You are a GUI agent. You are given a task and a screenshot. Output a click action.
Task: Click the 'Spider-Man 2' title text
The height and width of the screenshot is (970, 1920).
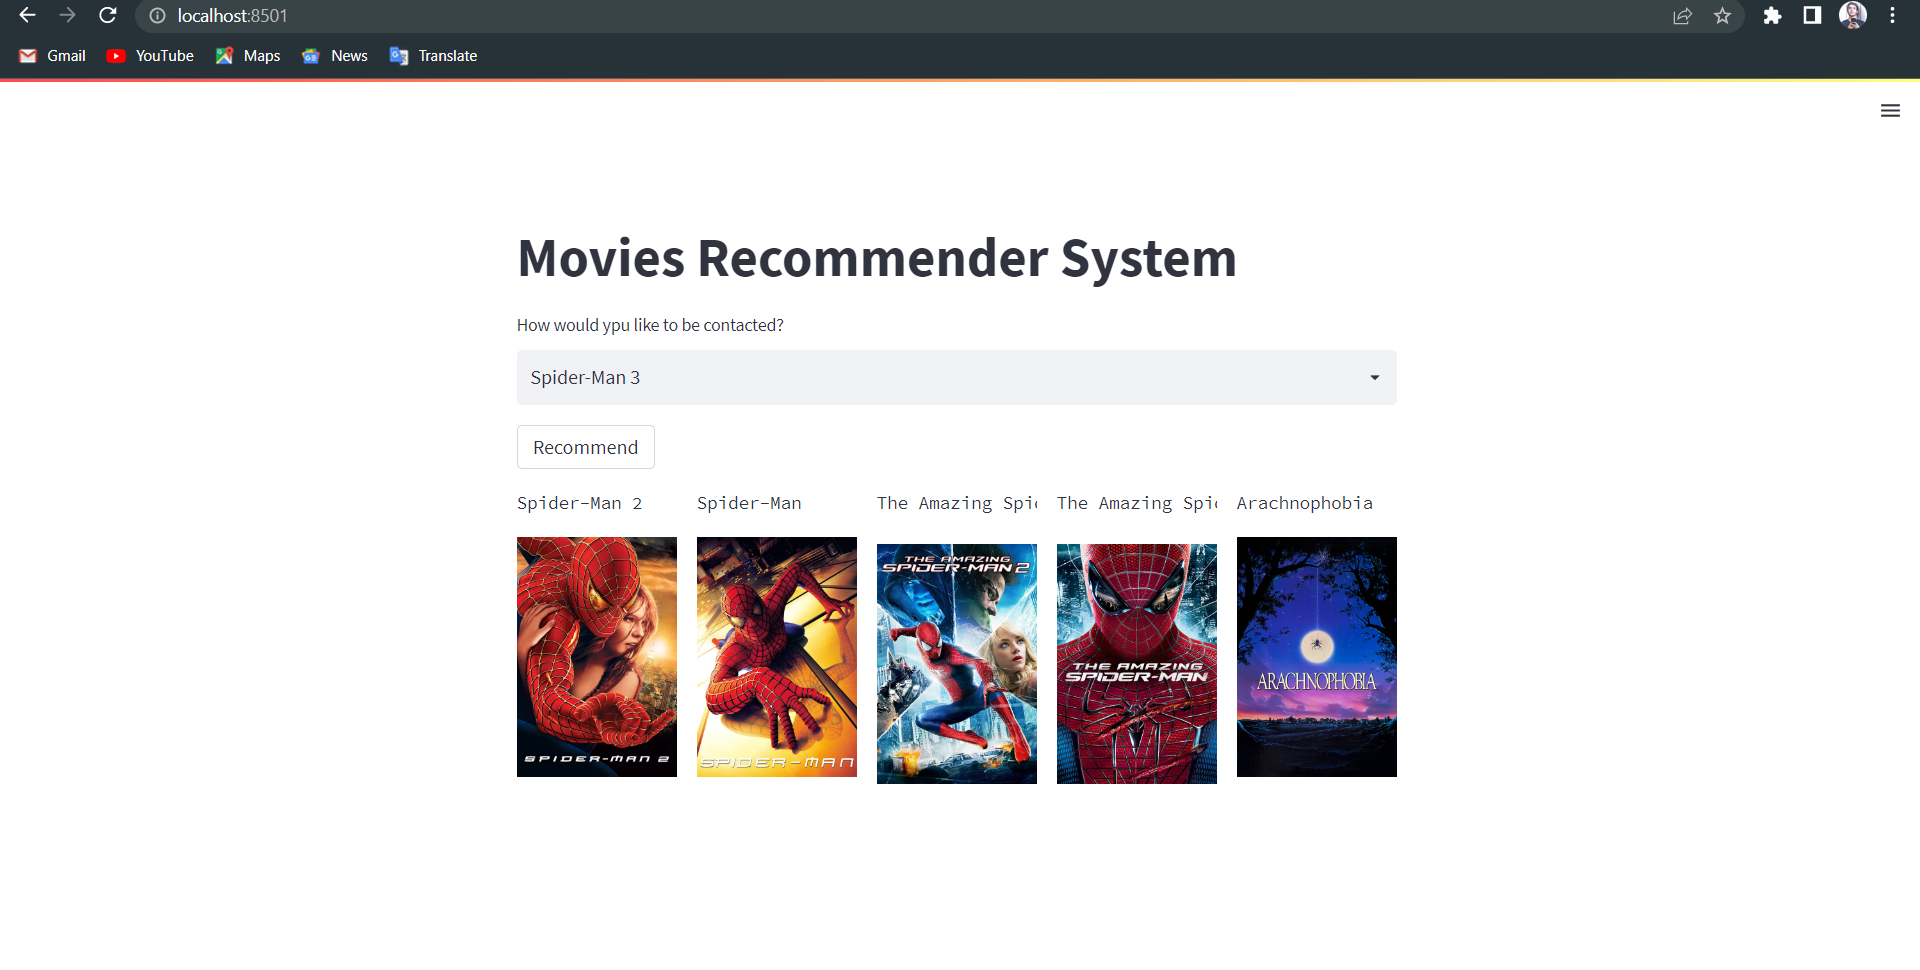point(579,503)
